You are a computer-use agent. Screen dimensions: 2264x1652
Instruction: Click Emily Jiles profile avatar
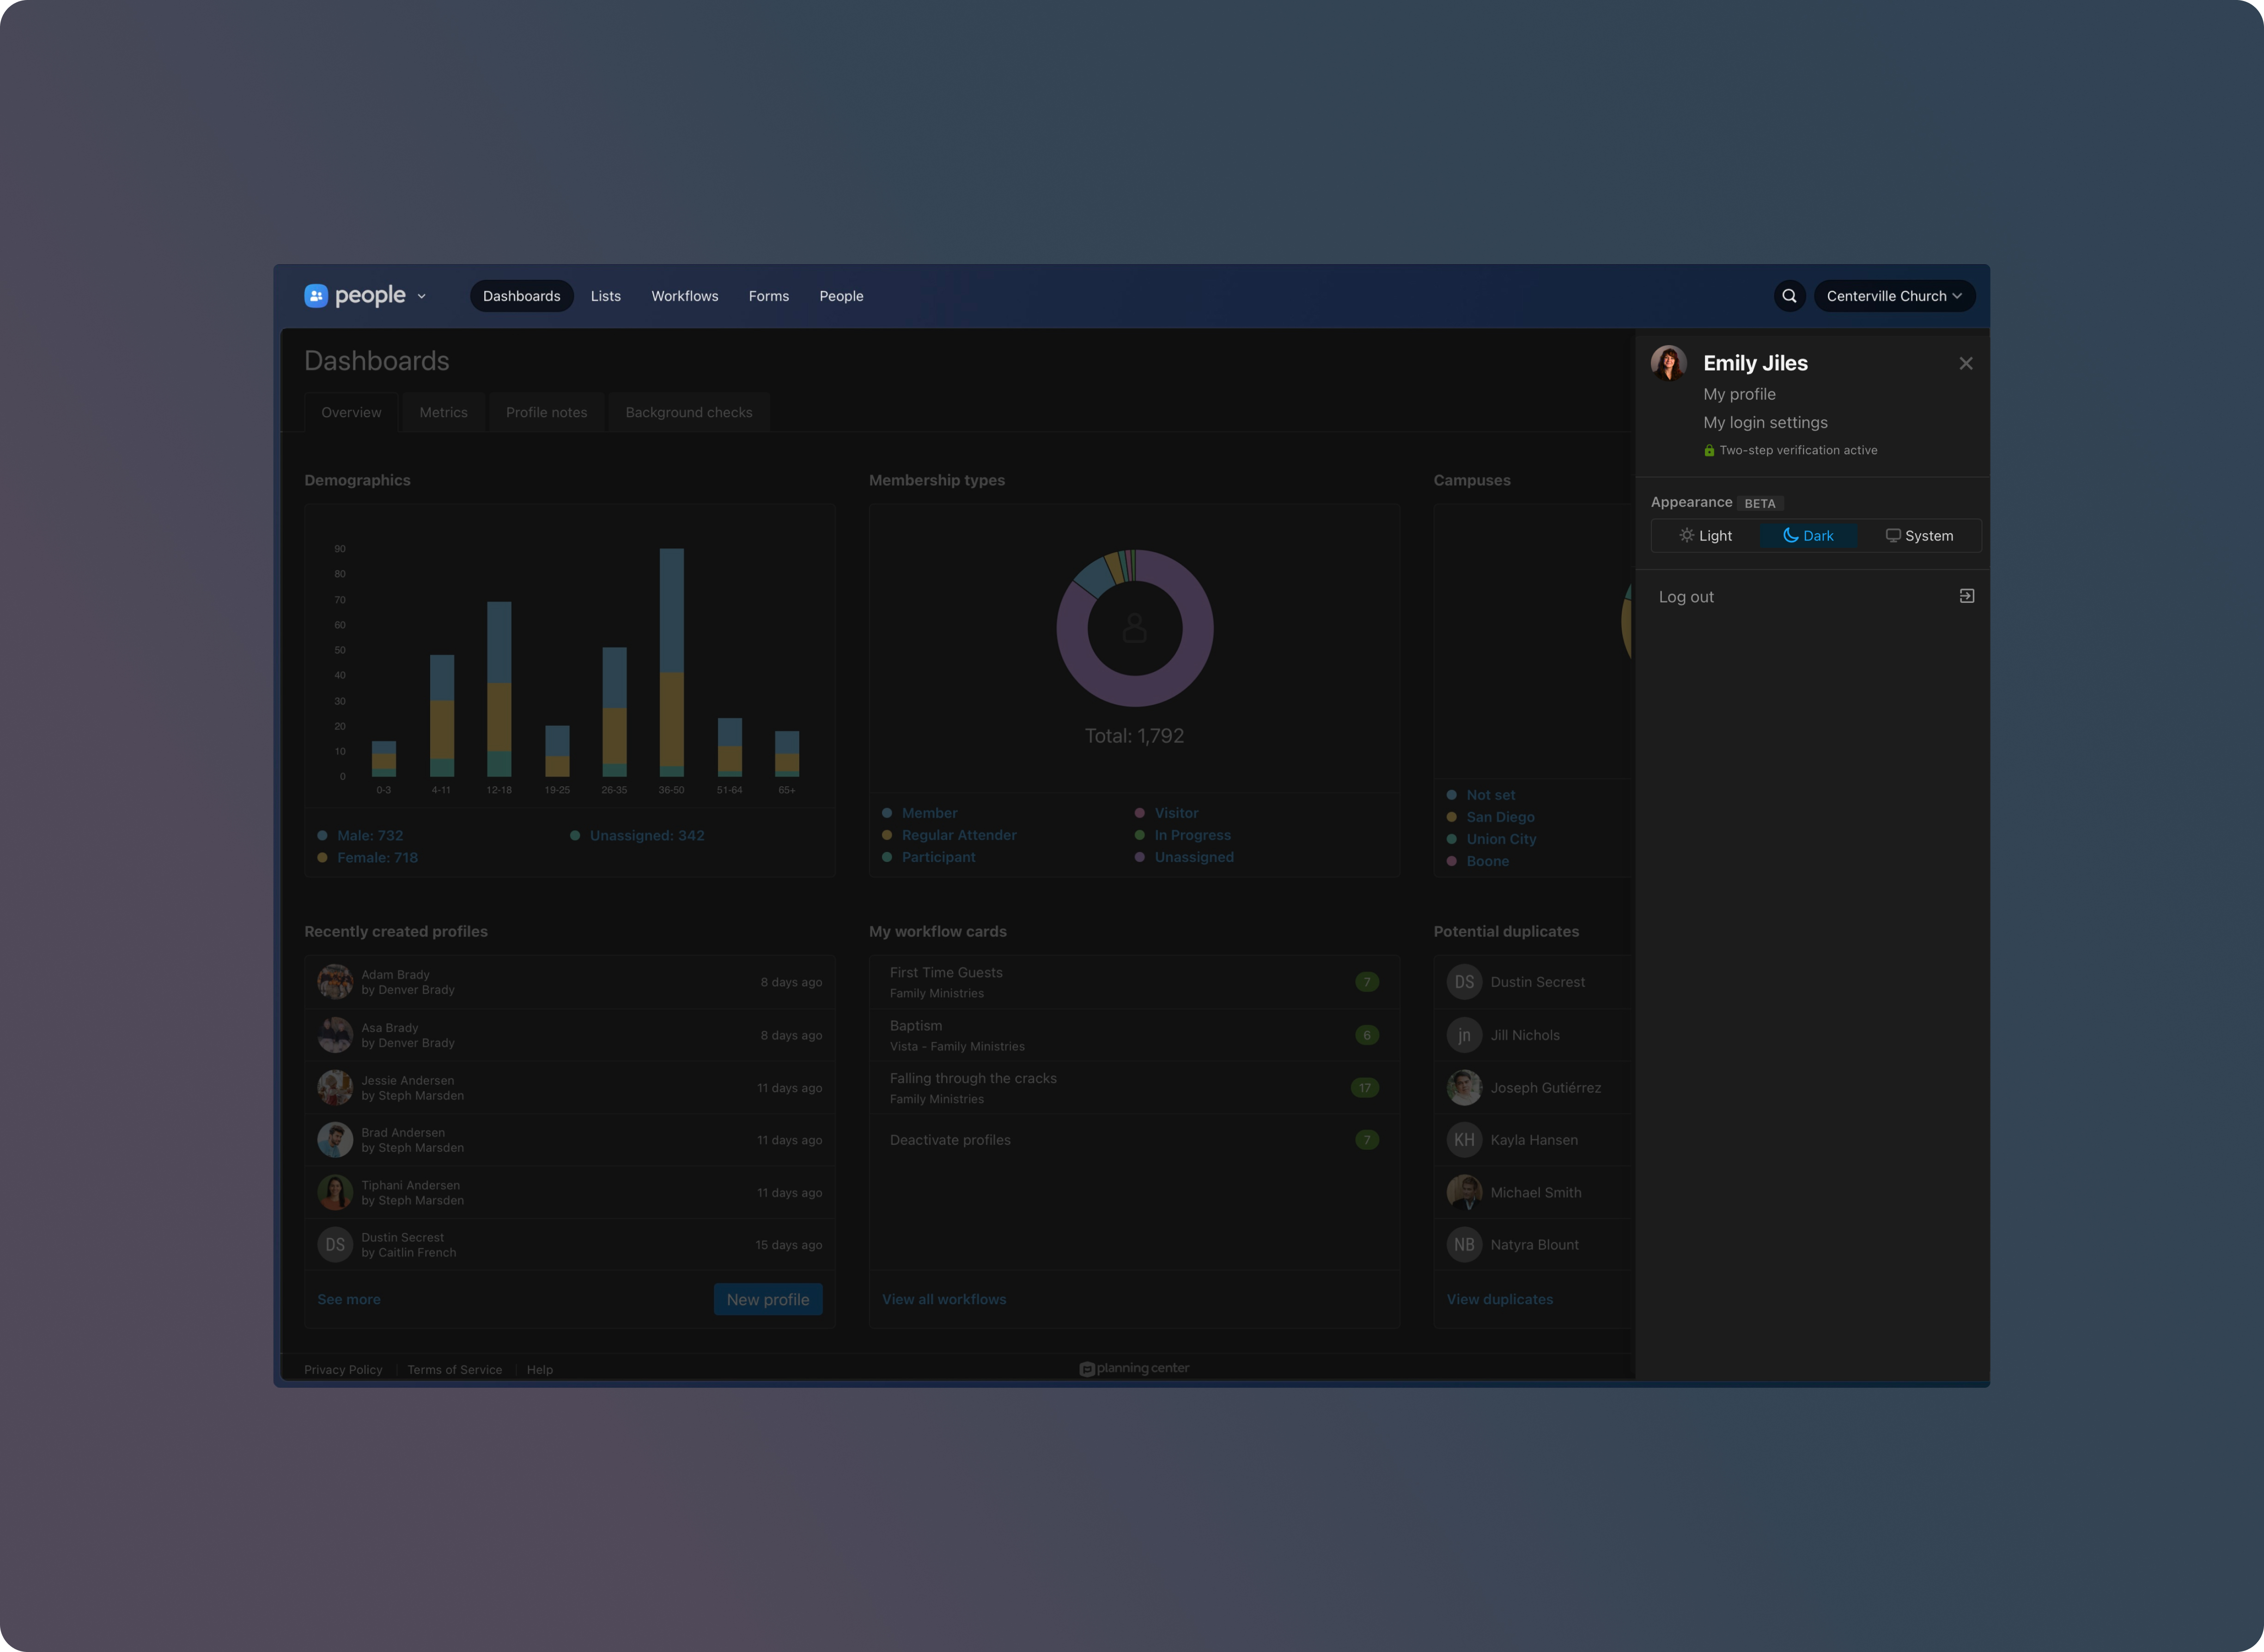coord(1668,363)
